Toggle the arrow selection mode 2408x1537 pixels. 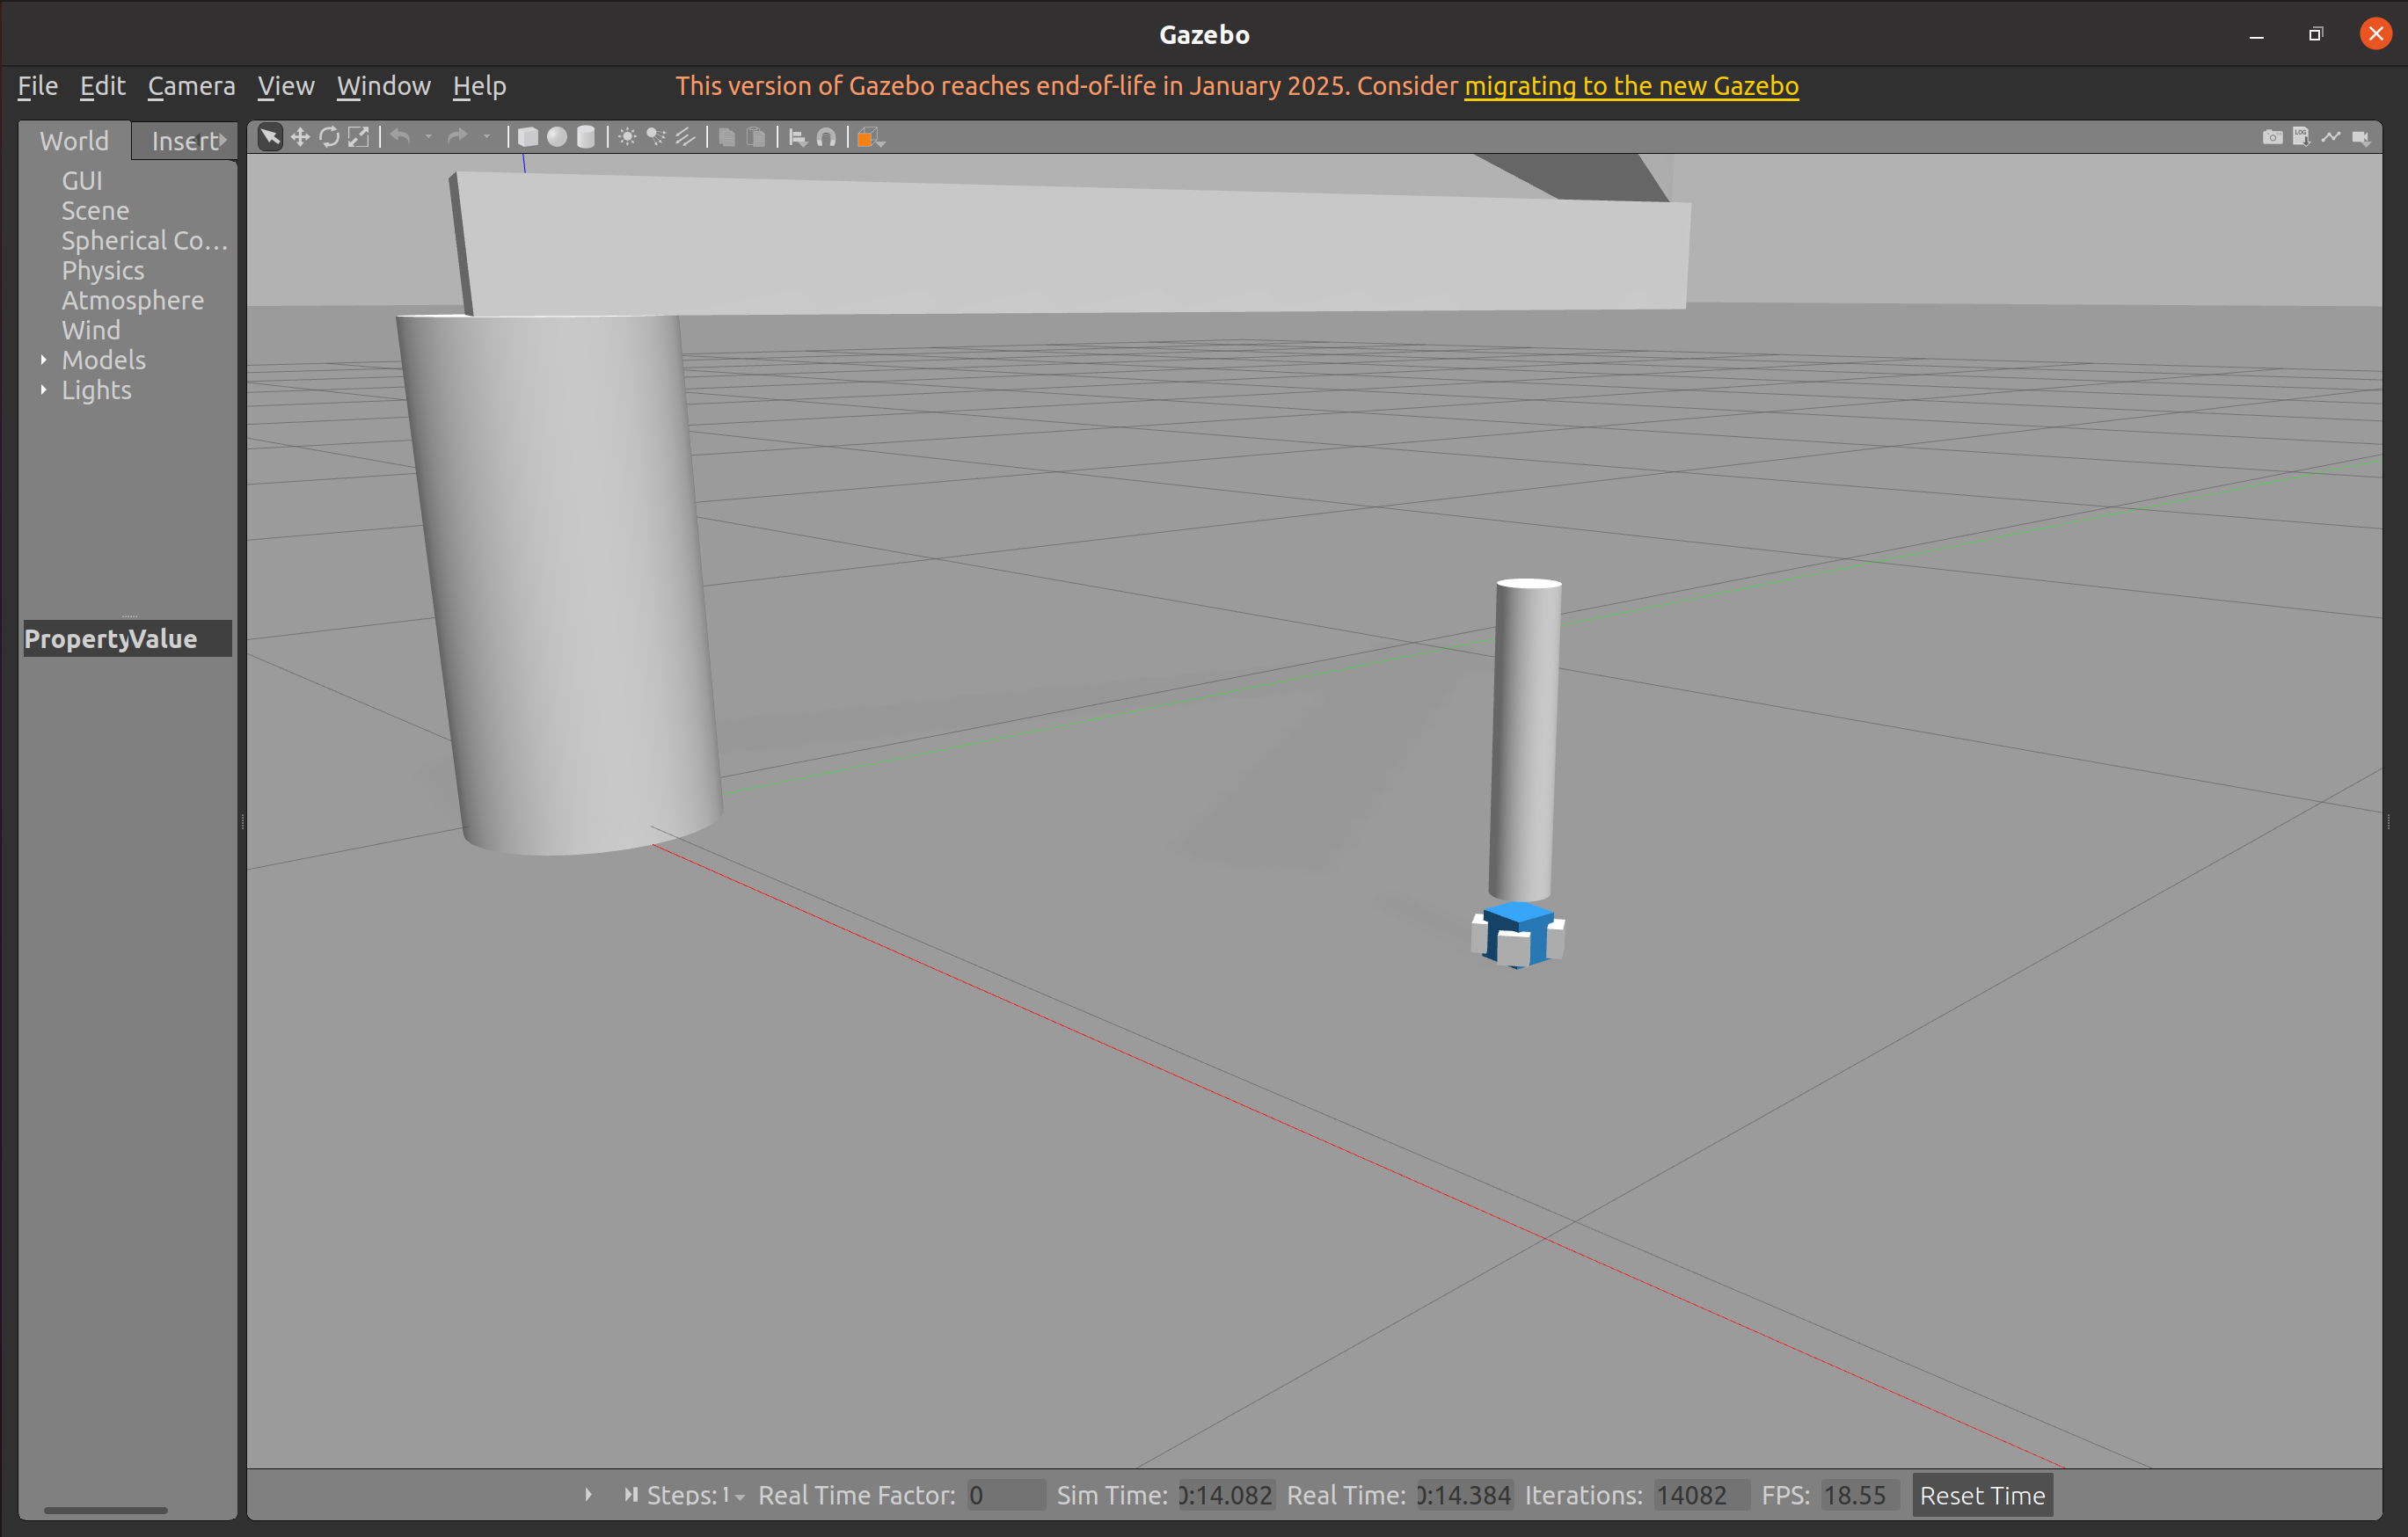coord(270,137)
